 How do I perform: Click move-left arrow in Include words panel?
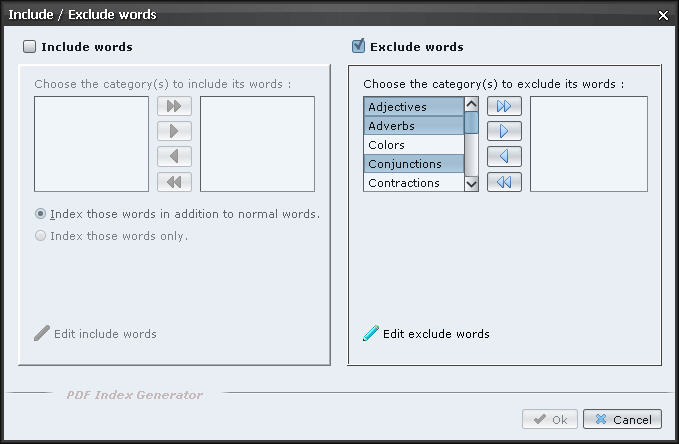pos(174,156)
